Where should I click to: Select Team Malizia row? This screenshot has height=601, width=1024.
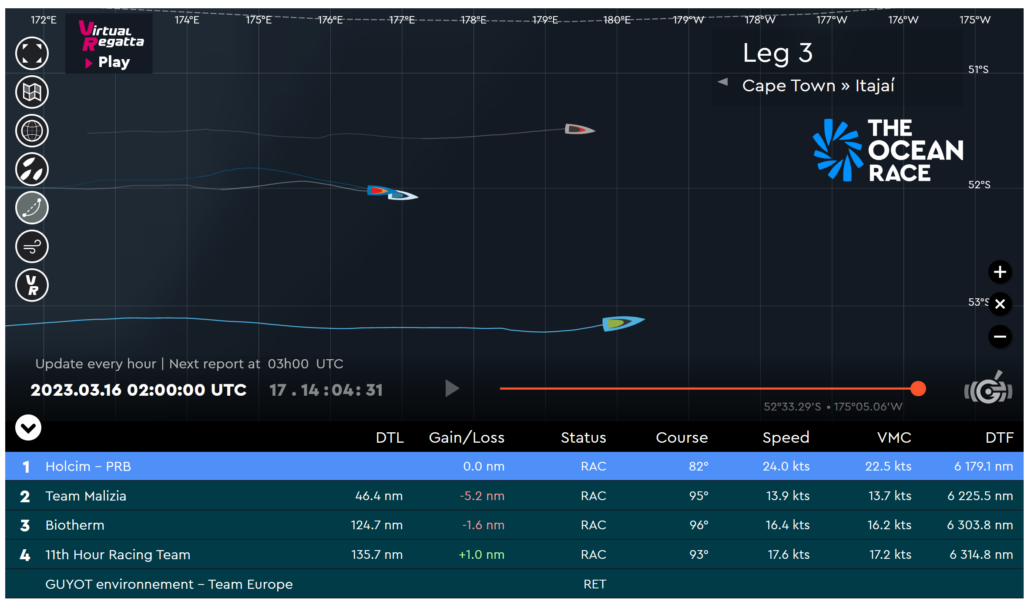click(x=514, y=496)
